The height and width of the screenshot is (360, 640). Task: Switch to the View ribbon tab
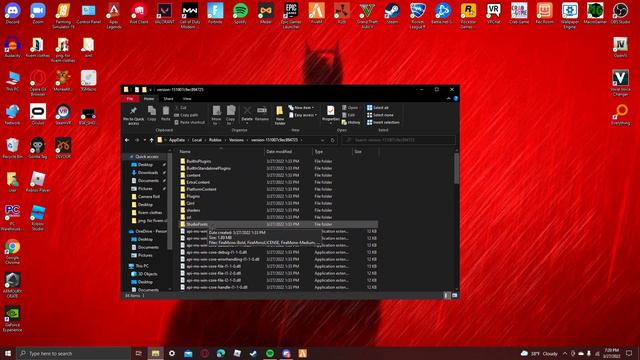click(x=187, y=98)
